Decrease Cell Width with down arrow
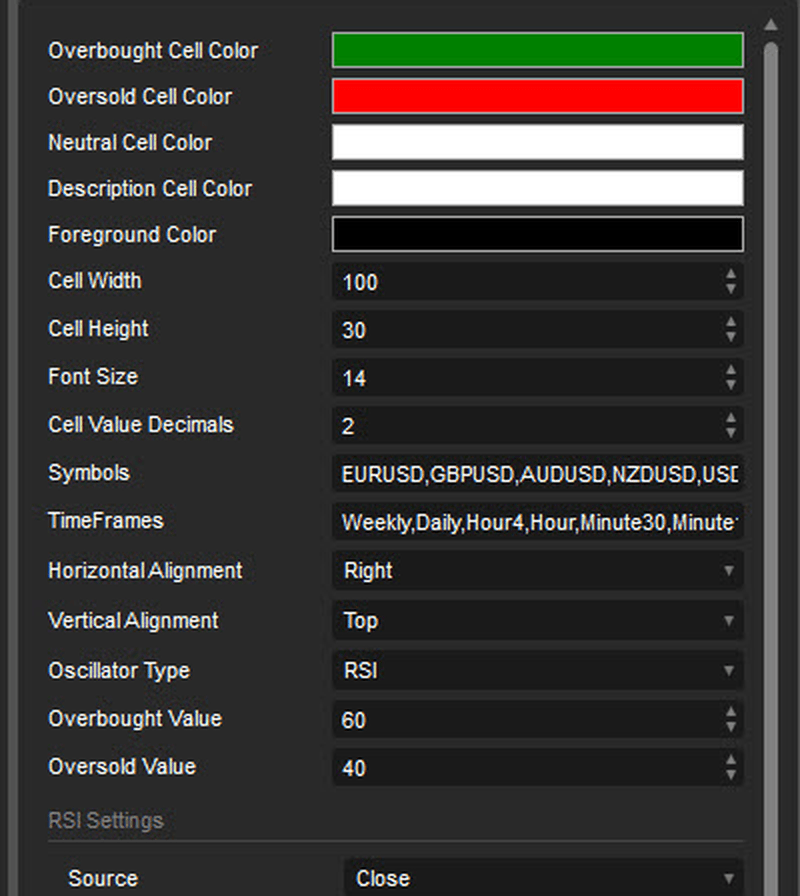 (730, 289)
